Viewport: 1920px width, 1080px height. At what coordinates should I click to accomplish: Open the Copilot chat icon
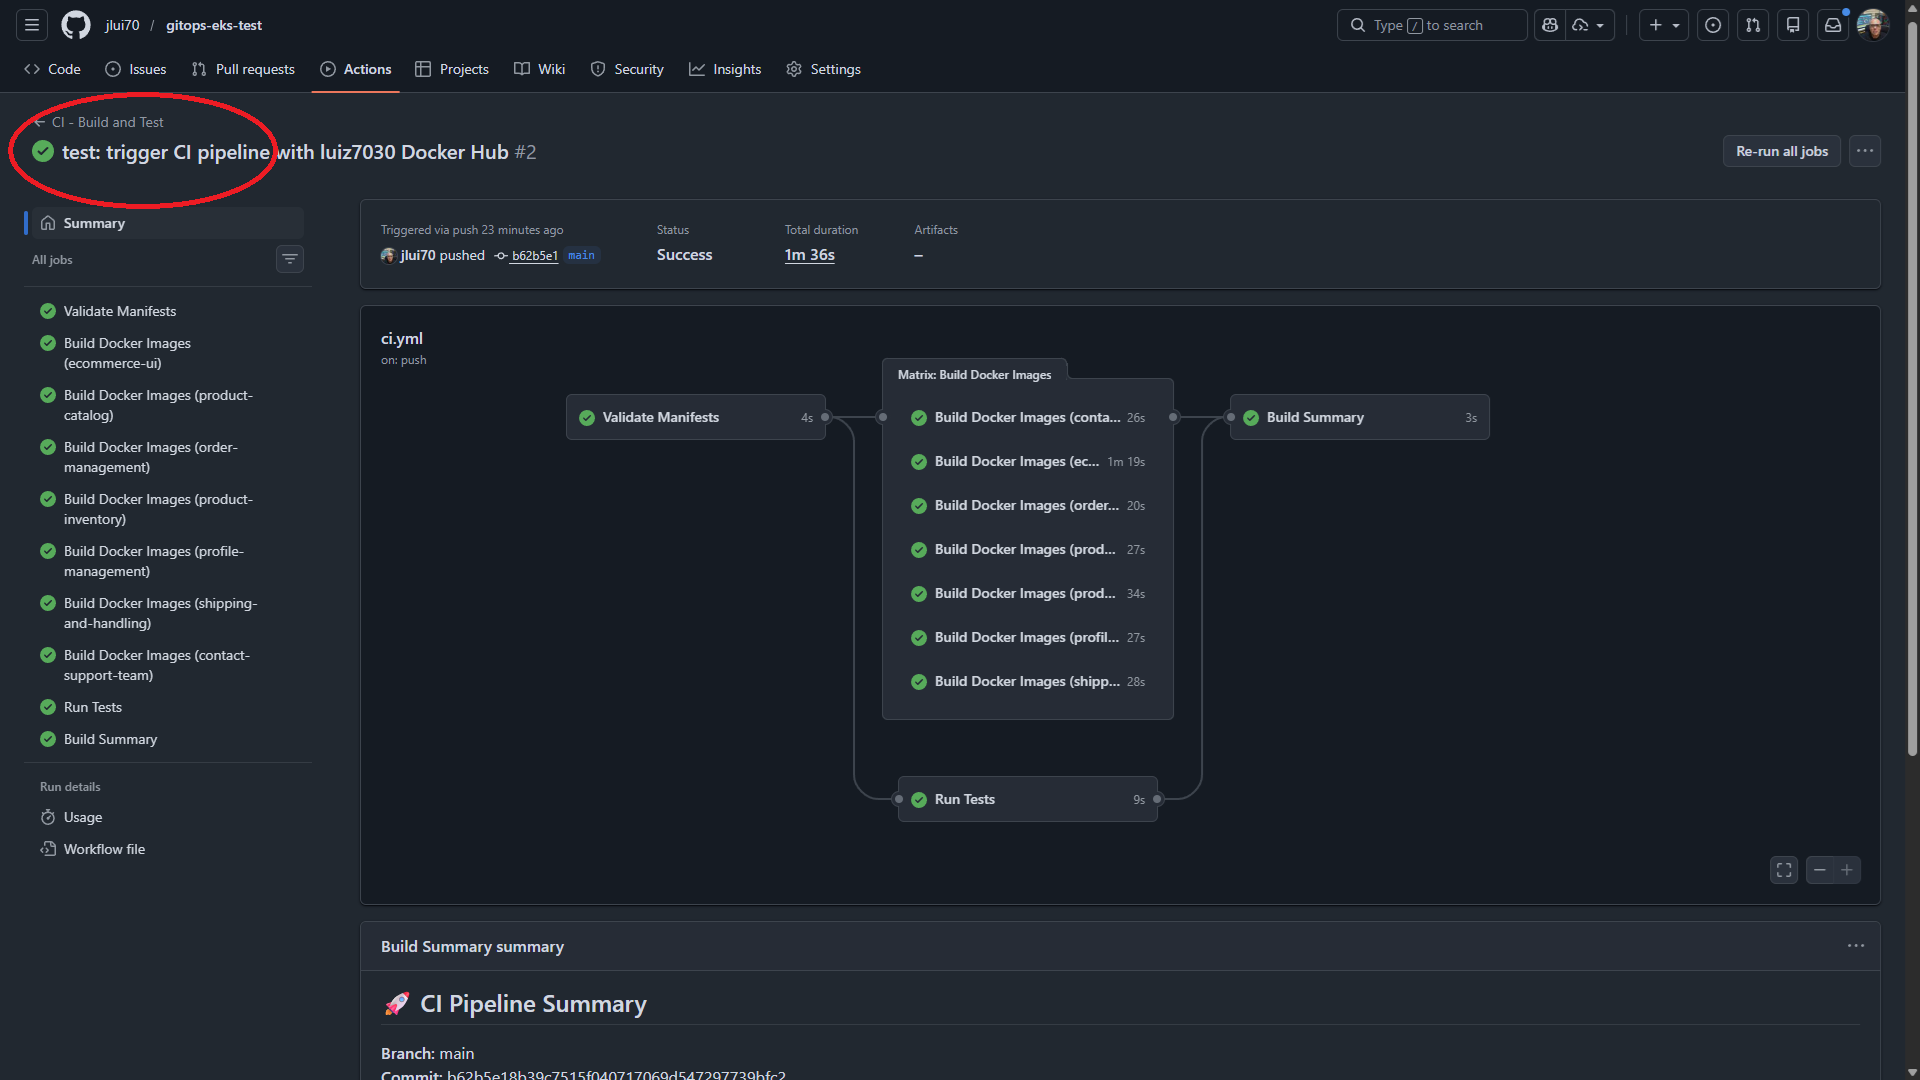click(x=1550, y=25)
